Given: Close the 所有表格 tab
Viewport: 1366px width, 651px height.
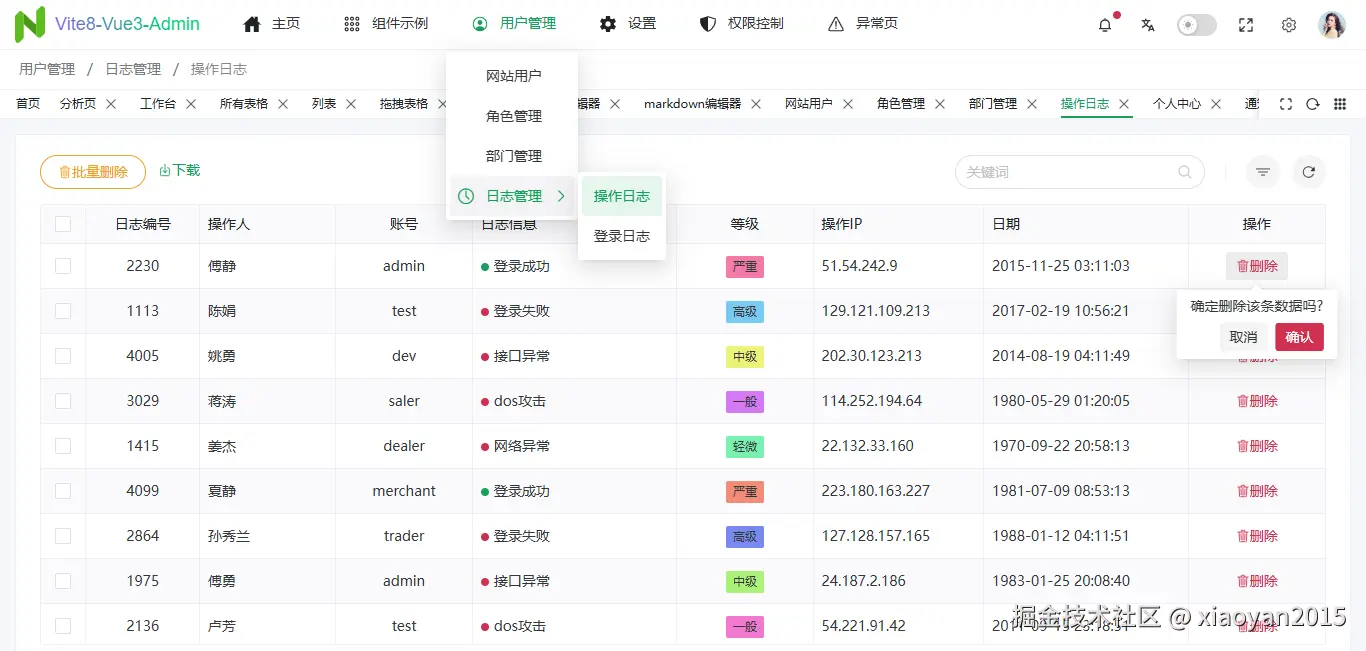Looking at the screenshot, I should click(283, 104).
